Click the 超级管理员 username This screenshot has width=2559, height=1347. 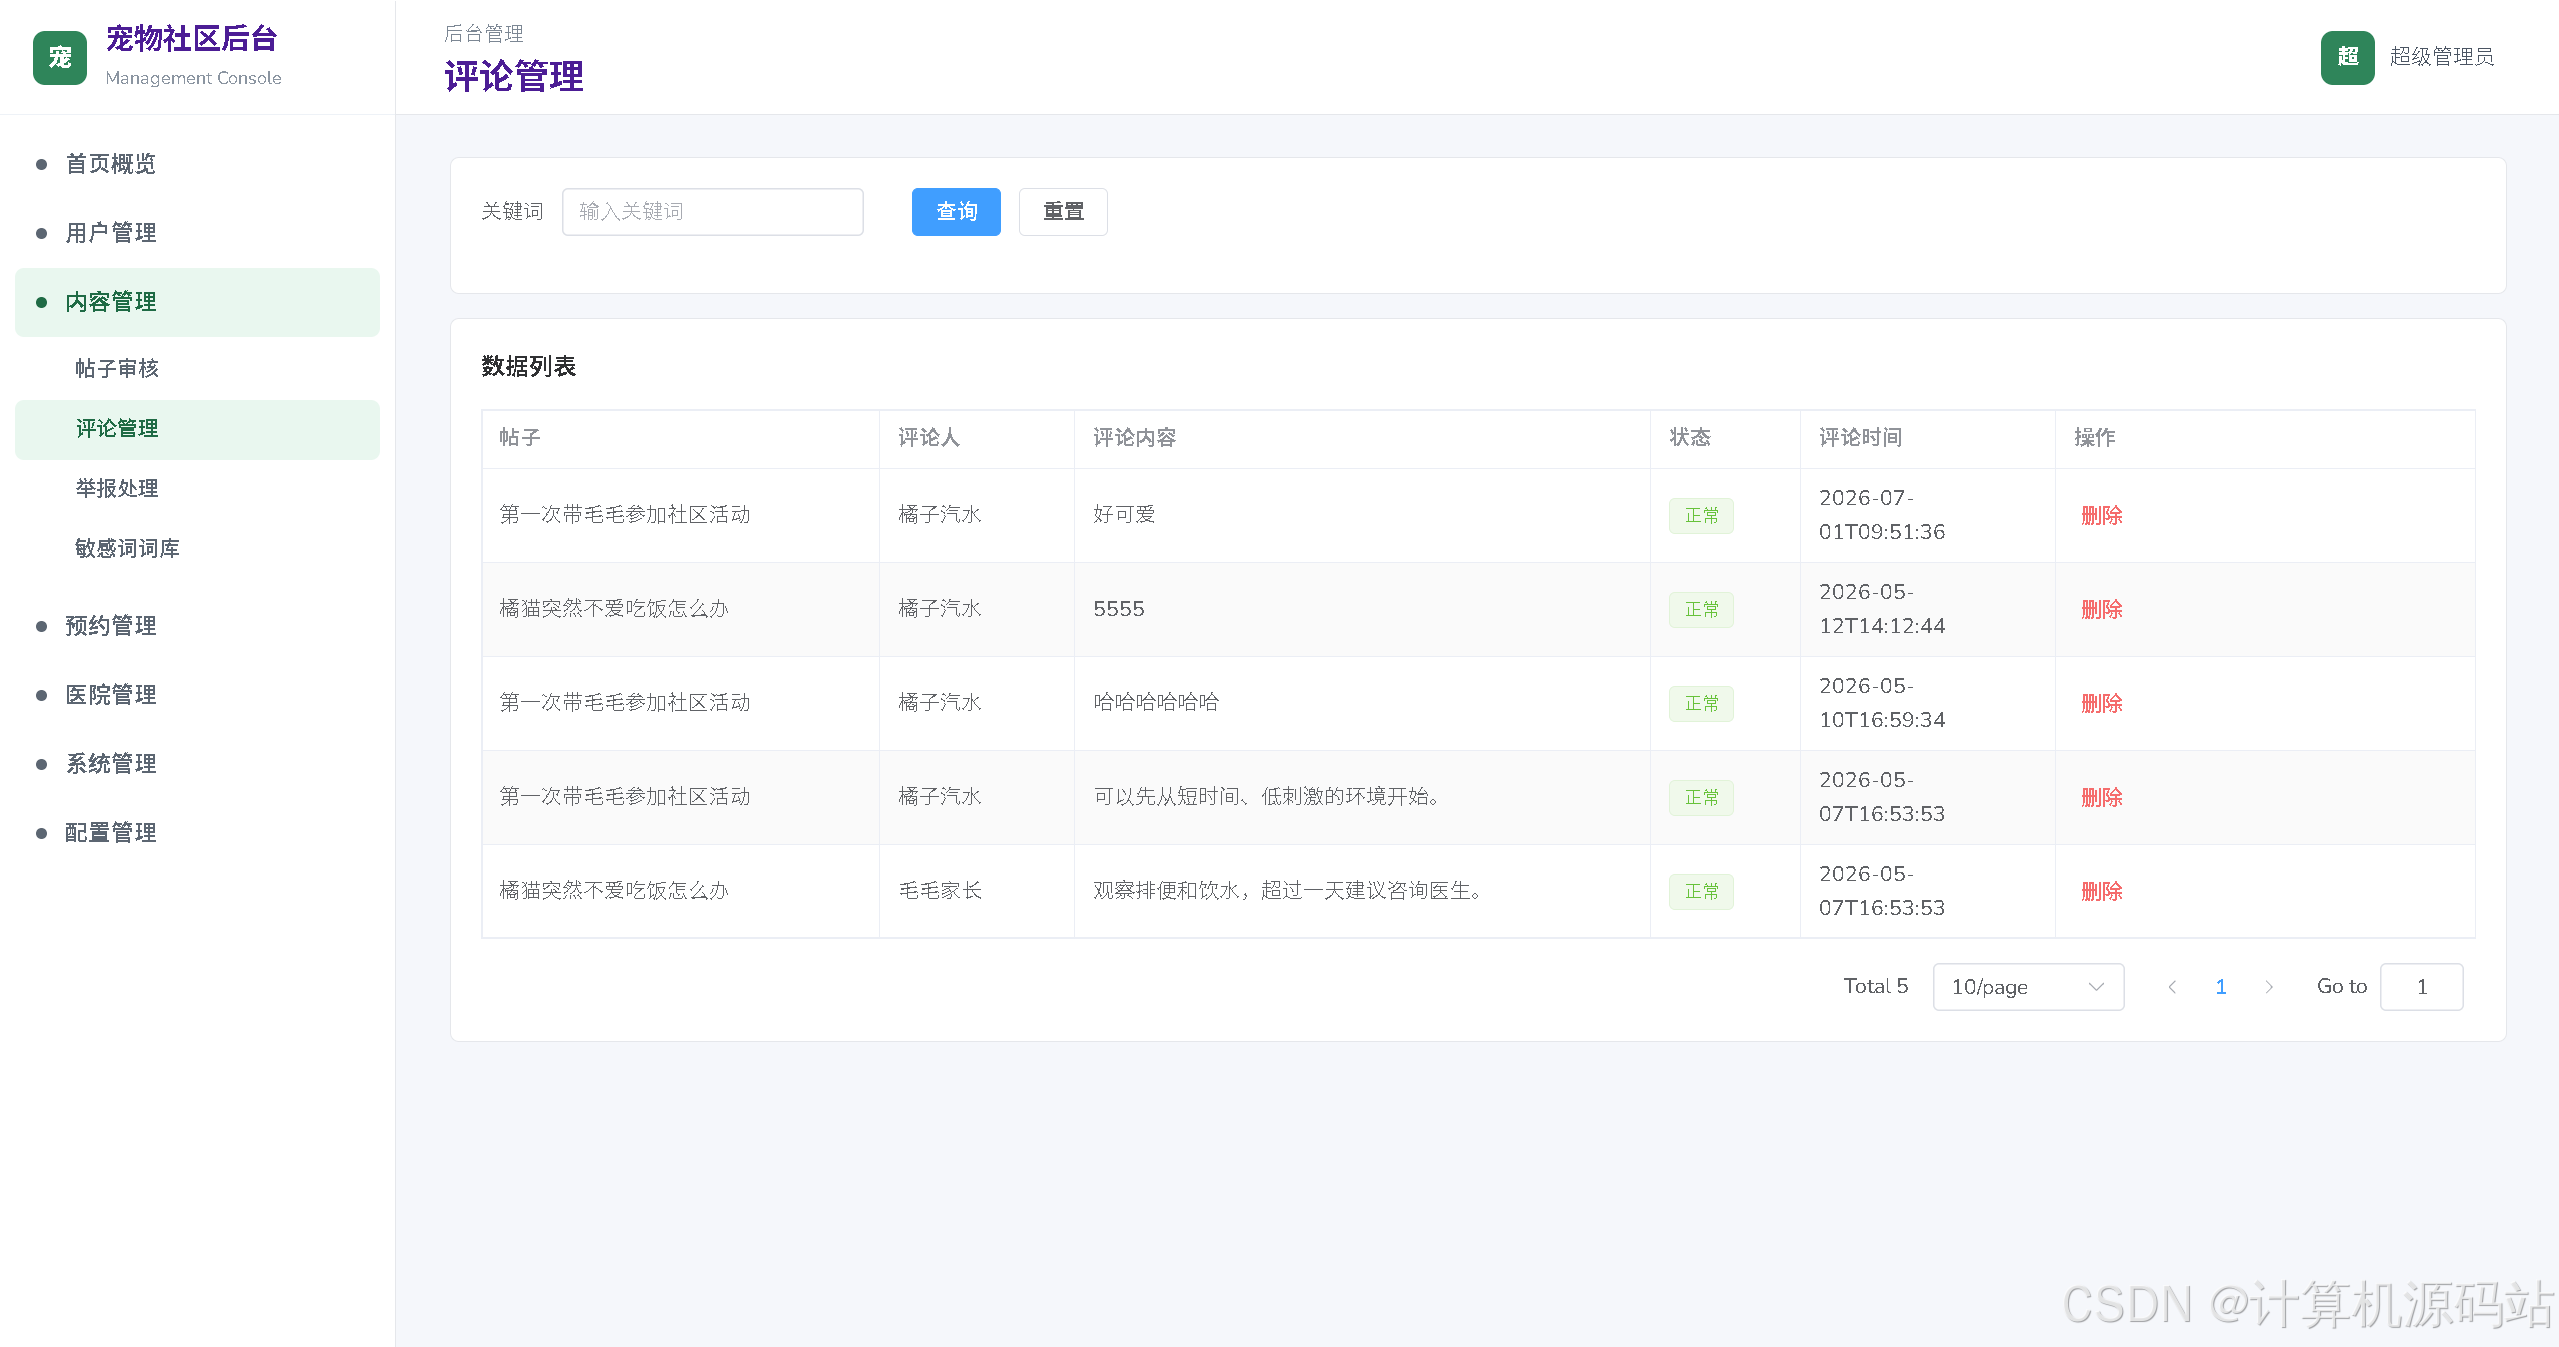click(2441, 57)
